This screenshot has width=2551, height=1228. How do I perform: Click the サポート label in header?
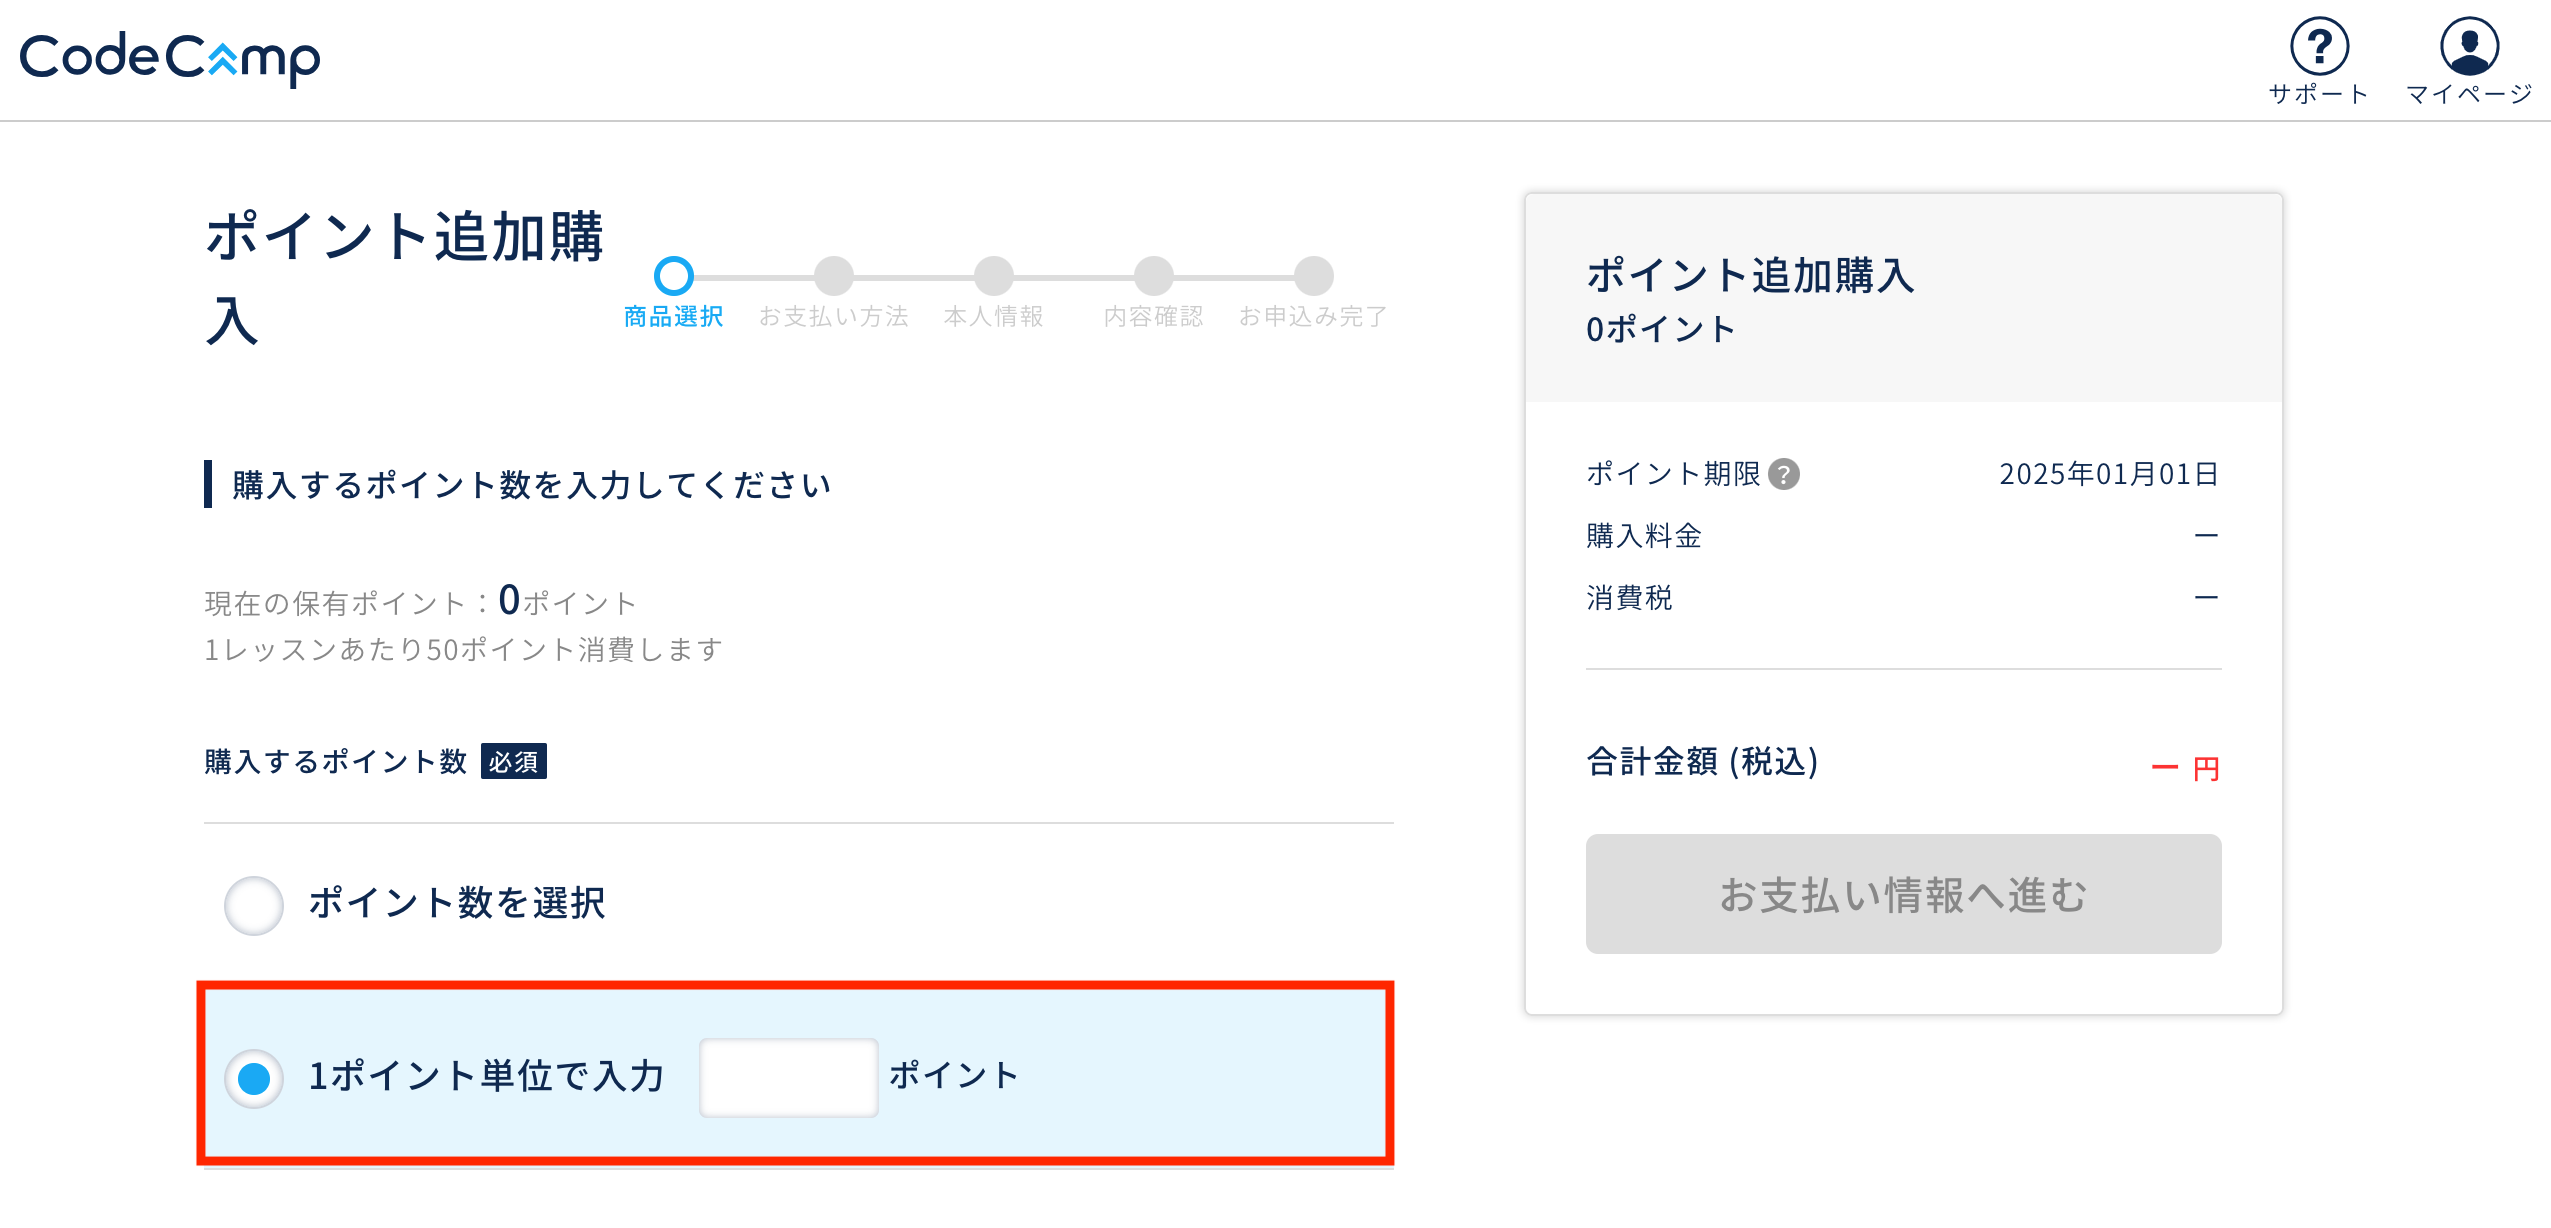[x=2319, y=94]
